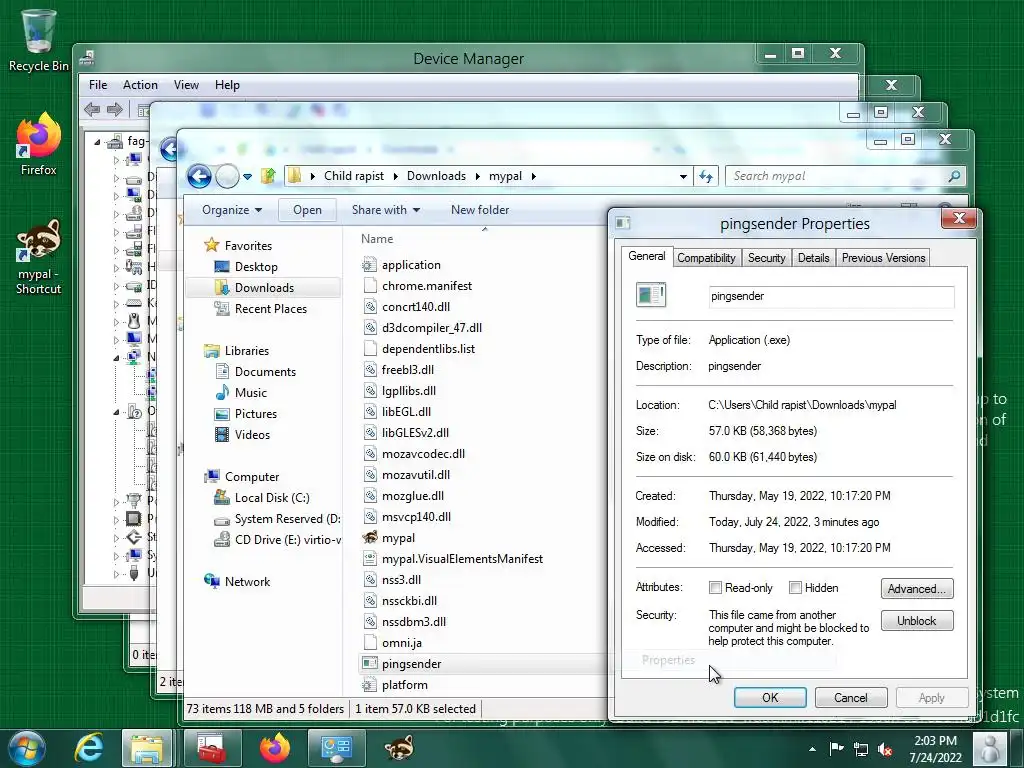Expand the path arrow after Downloads breadcrumb

click(x=477, y=176)
